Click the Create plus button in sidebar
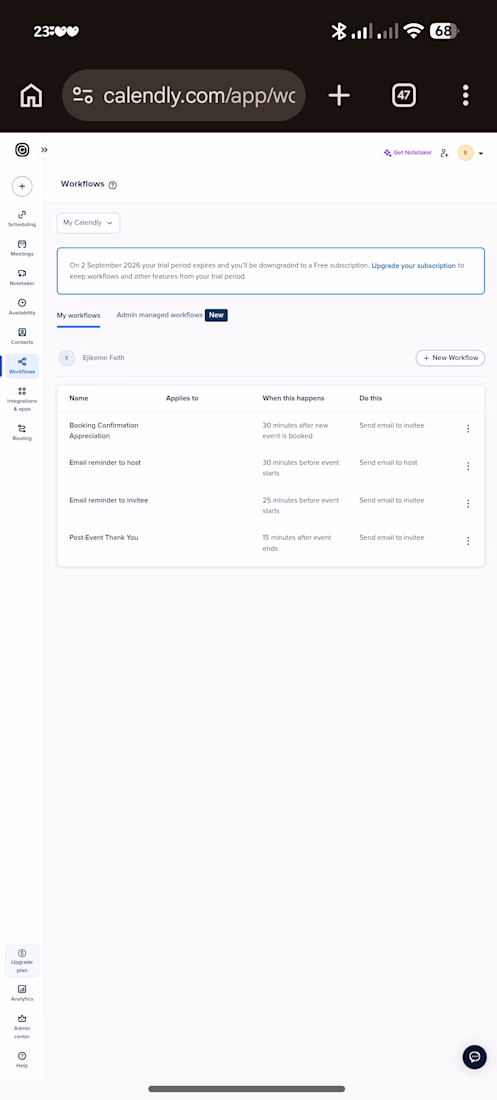Screen dimensions: 497x1100 tap(22, 187)
